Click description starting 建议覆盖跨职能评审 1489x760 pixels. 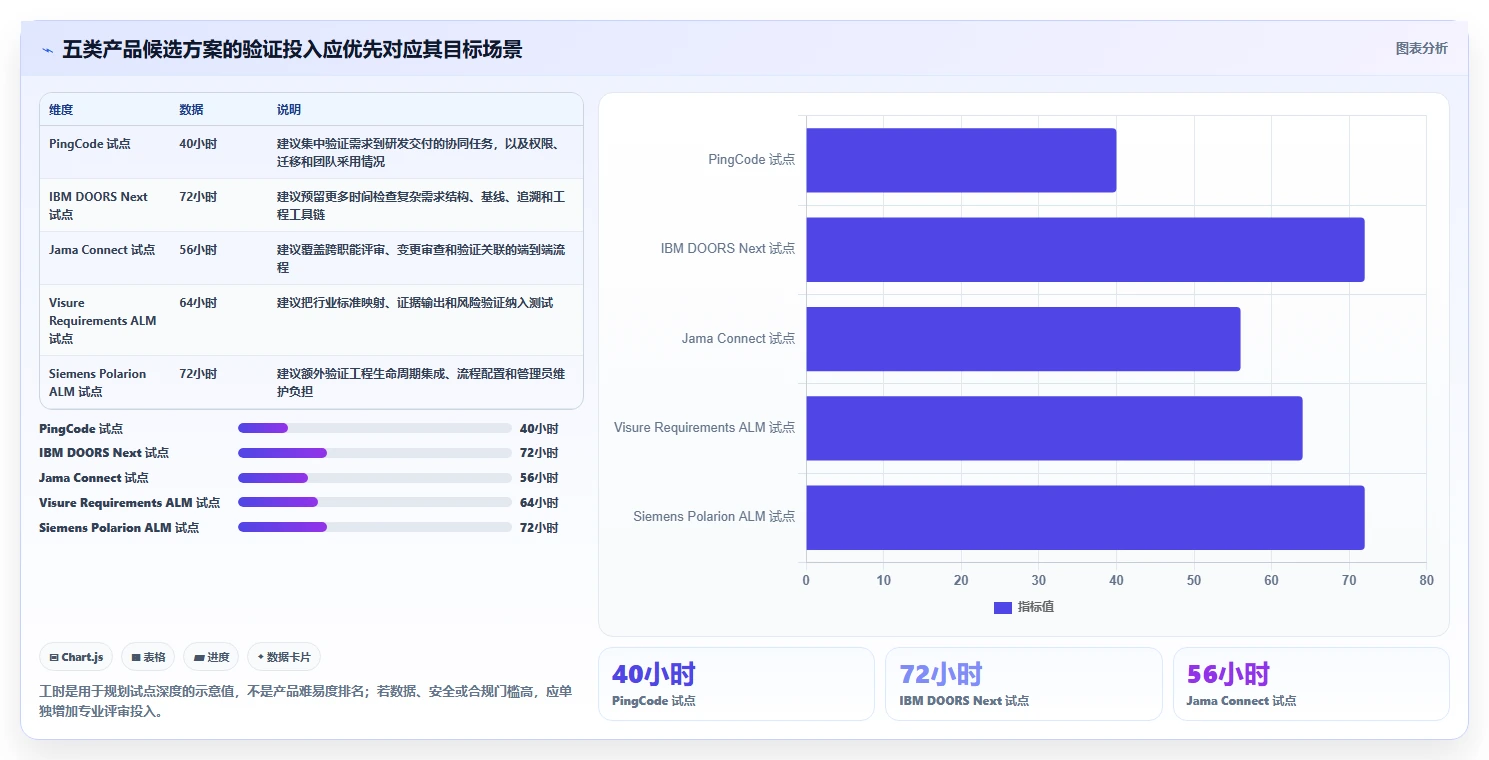click(421, 259)
